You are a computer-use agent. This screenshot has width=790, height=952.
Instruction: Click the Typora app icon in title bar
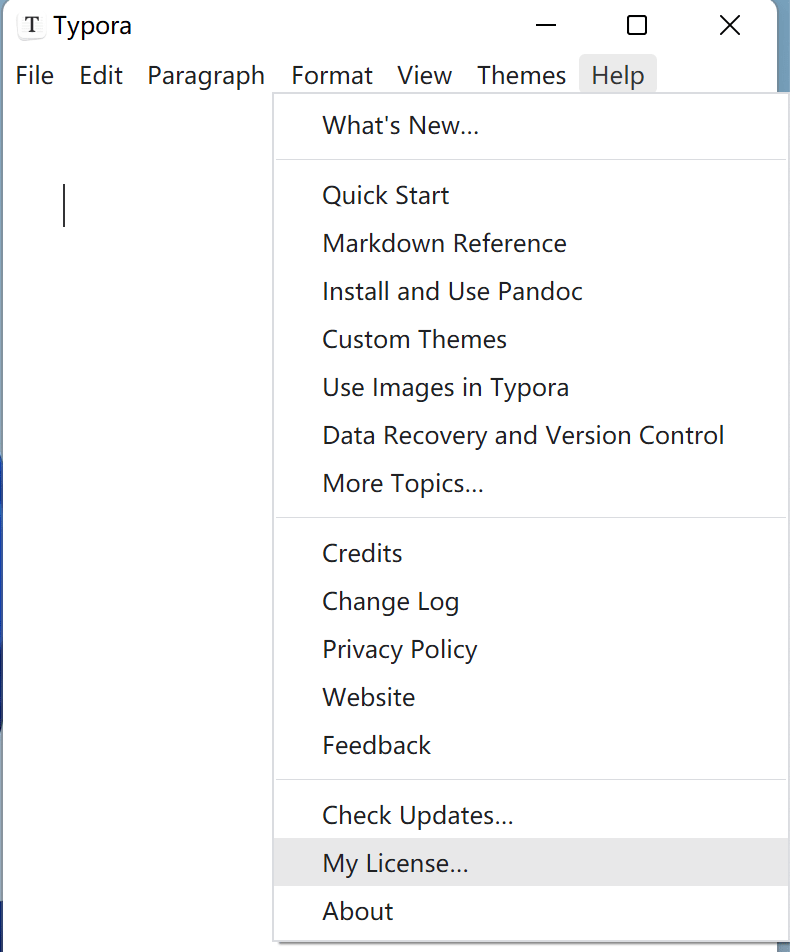pos(32,26)
